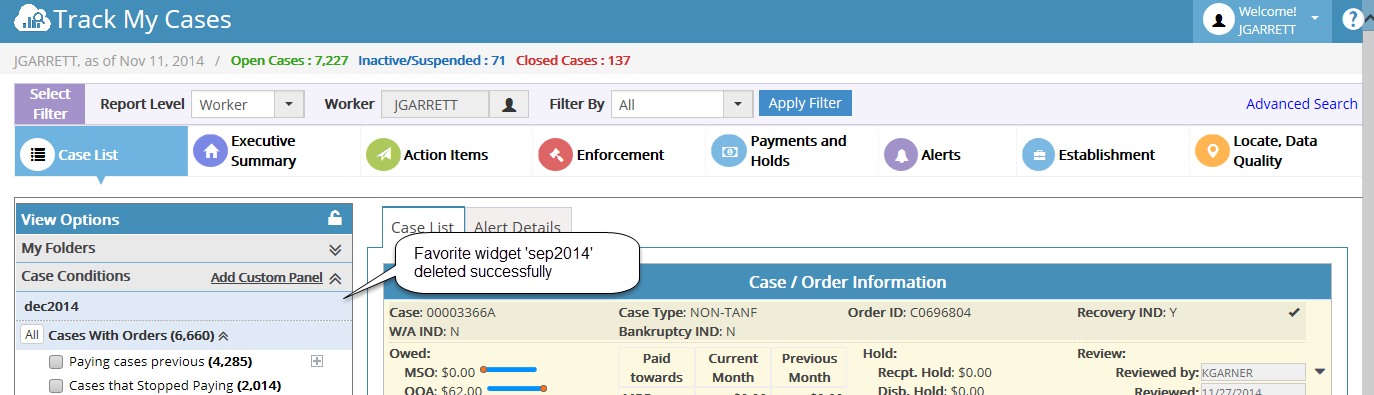Click the Select Filter button
The width and height of the screenshot is (1374, 395).
coord(50,104)
